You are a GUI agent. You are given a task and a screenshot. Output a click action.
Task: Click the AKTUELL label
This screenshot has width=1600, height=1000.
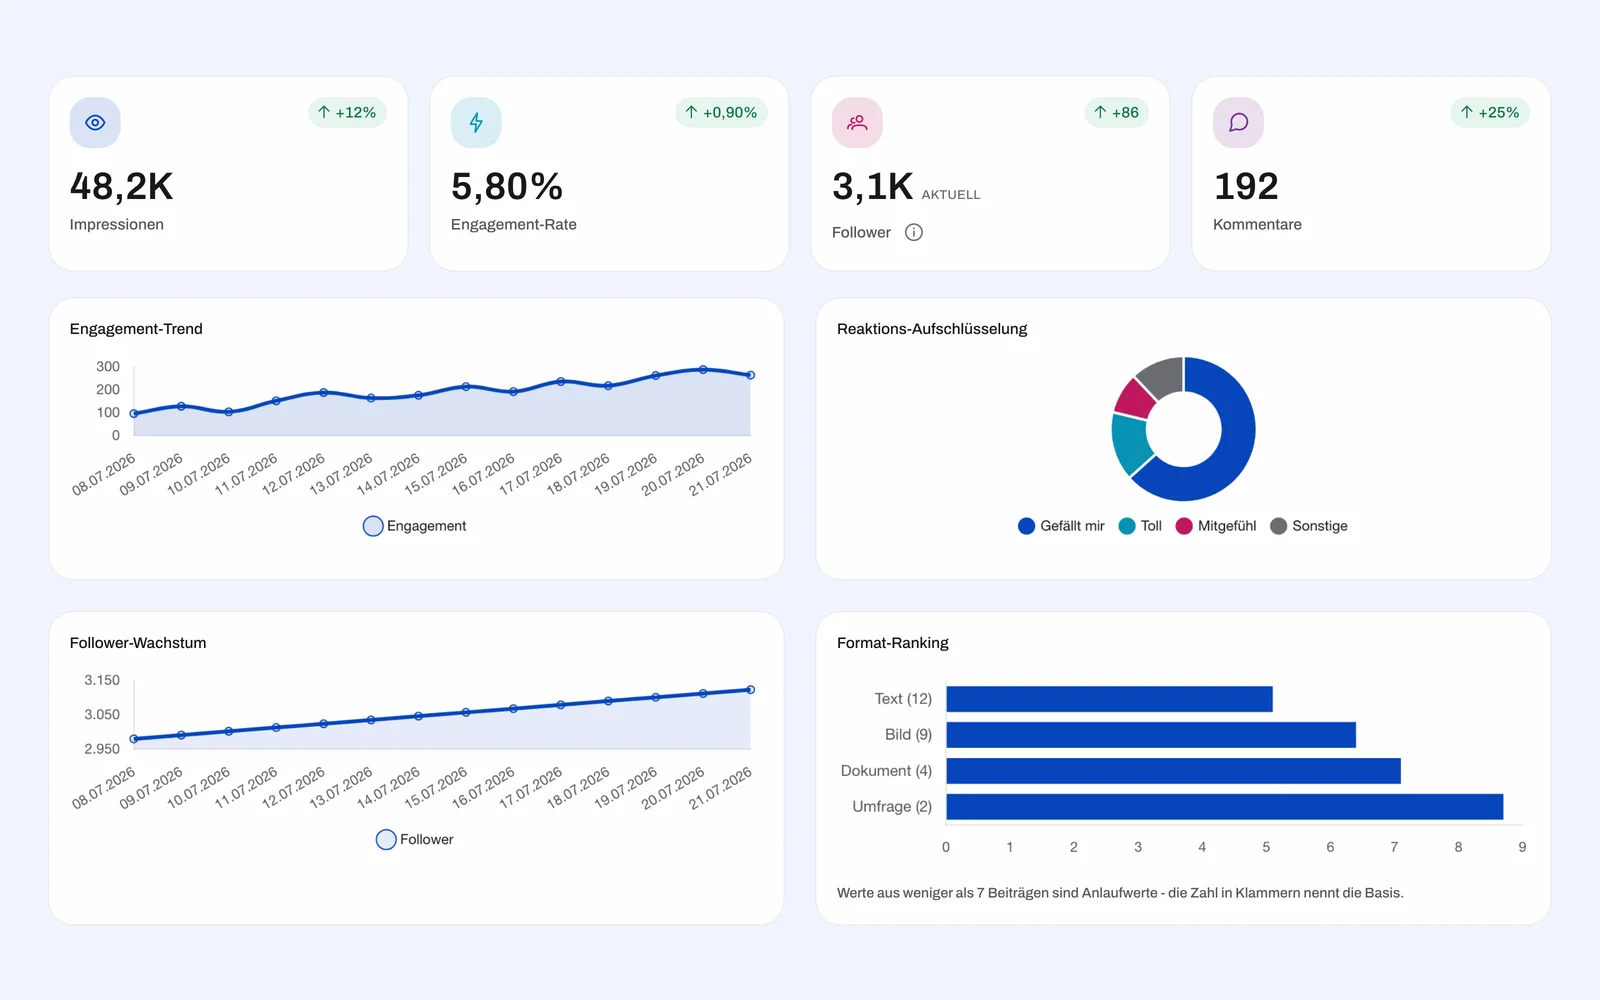951,195
